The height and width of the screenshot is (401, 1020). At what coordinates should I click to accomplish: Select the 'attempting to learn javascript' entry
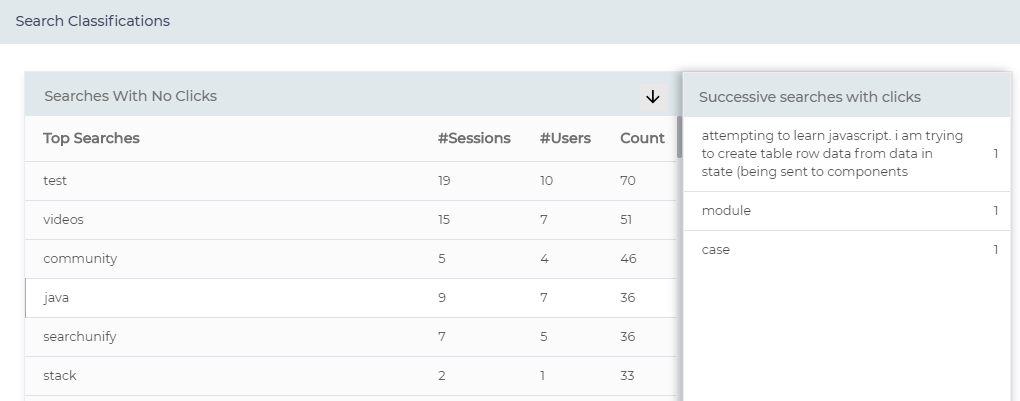tap(832, 154)
